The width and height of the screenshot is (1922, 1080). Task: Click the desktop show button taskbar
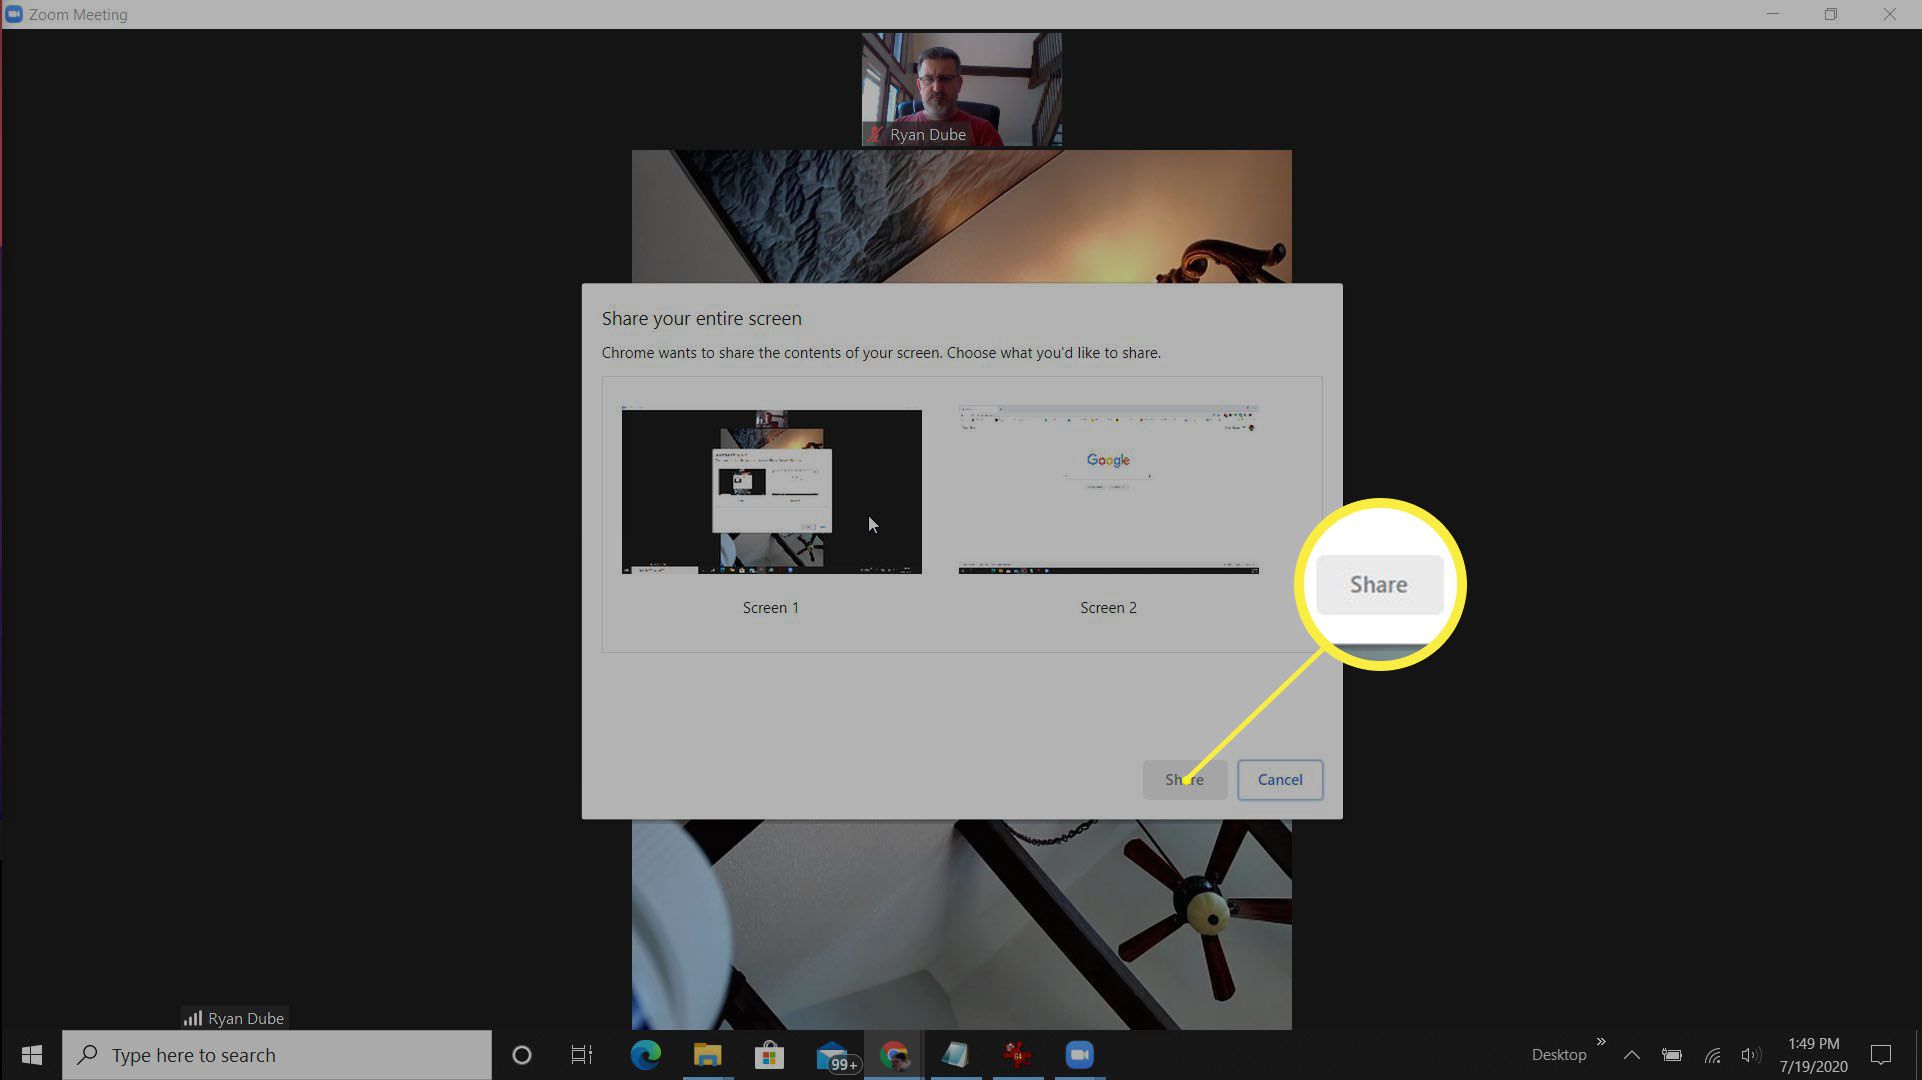[x=1918, y=1054]
